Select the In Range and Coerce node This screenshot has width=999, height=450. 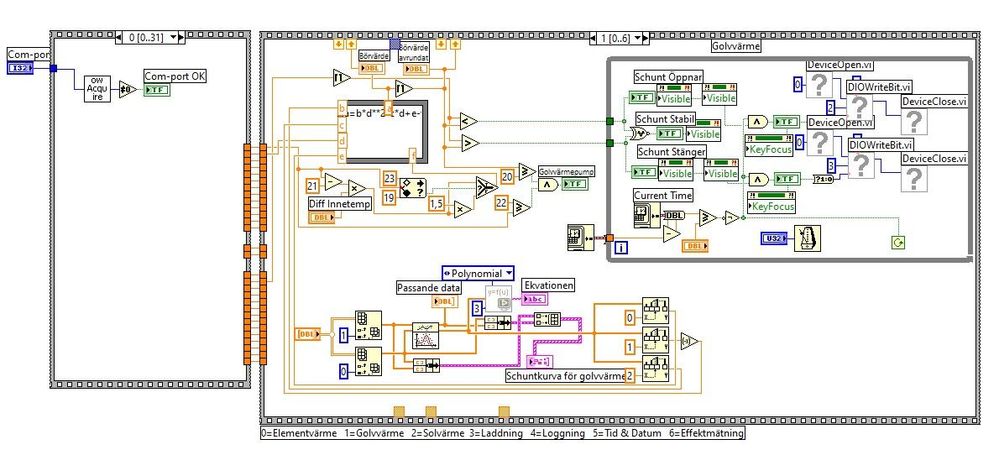(413, 188)
